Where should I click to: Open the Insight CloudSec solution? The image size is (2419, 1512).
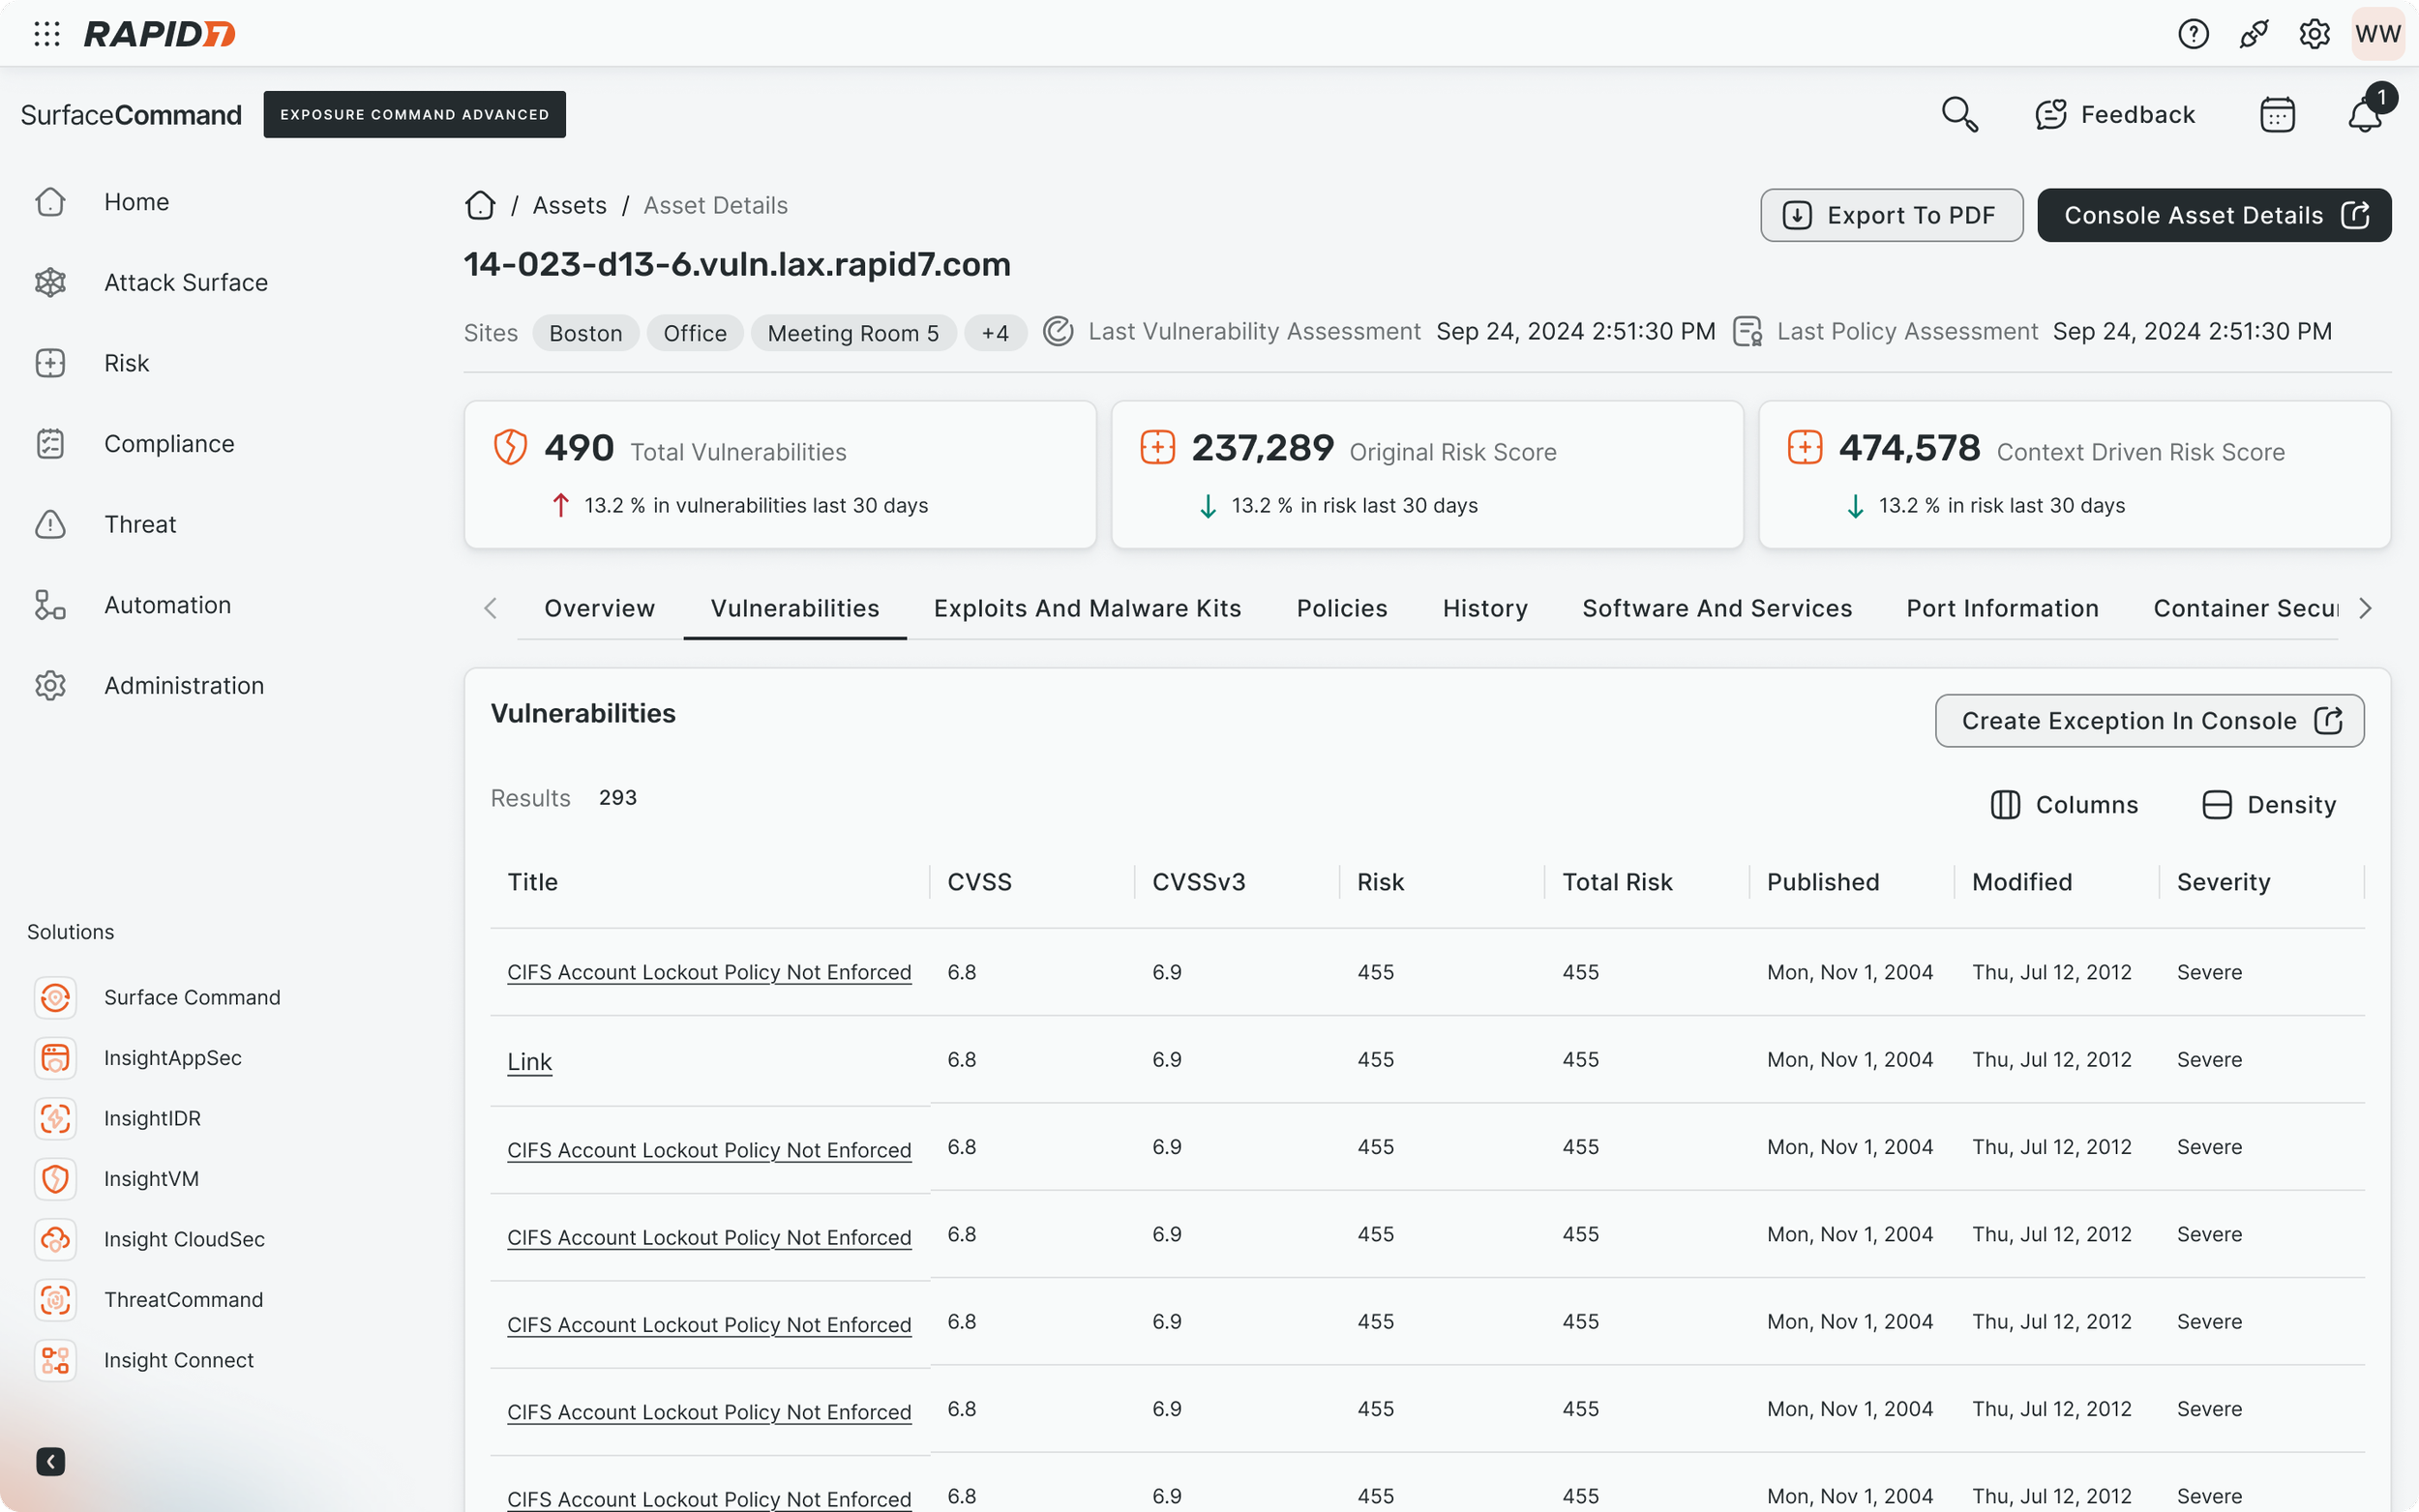(x=184, y=1239)
